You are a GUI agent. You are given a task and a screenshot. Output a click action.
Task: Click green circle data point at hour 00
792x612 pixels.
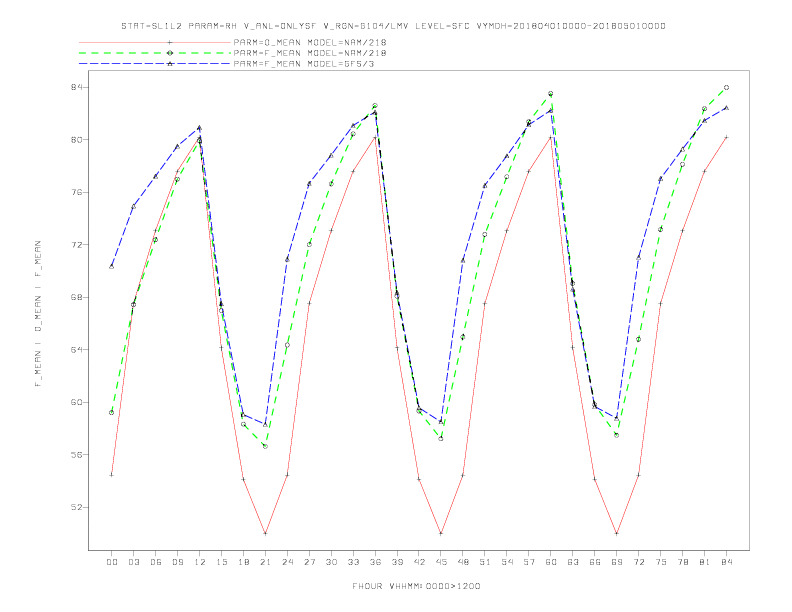112,413
